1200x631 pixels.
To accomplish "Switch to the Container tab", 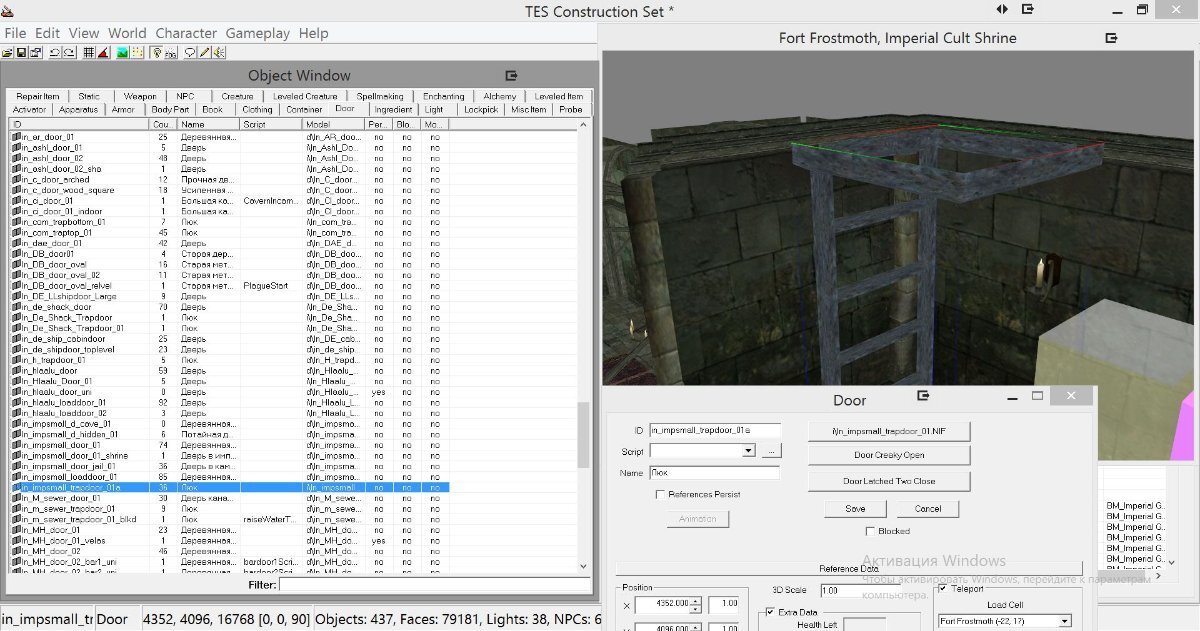I will (305, 110).
